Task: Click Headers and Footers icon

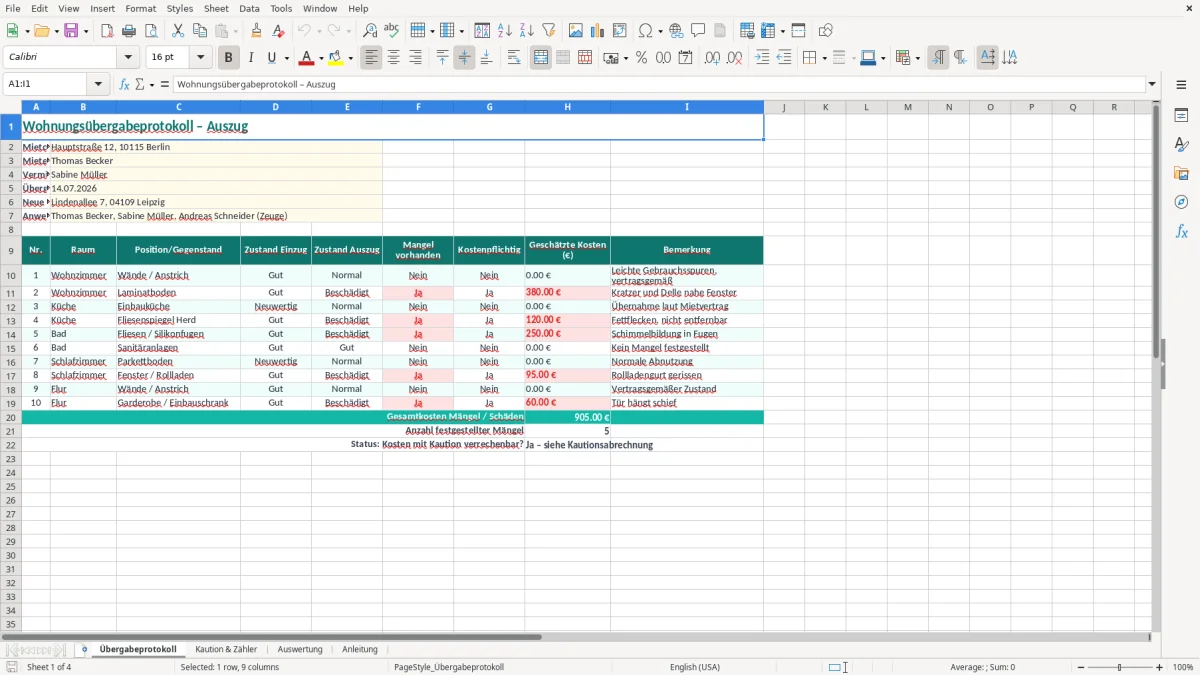Action: 720,31
